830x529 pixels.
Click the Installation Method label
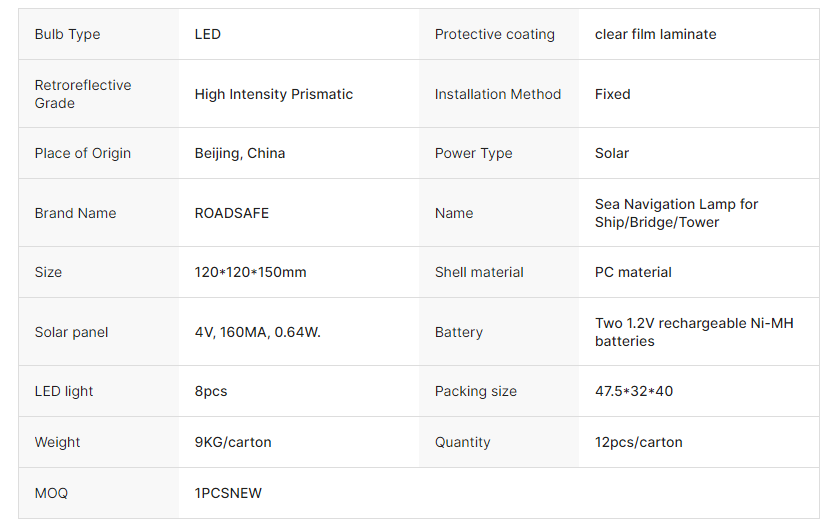(x=497, y=94)
